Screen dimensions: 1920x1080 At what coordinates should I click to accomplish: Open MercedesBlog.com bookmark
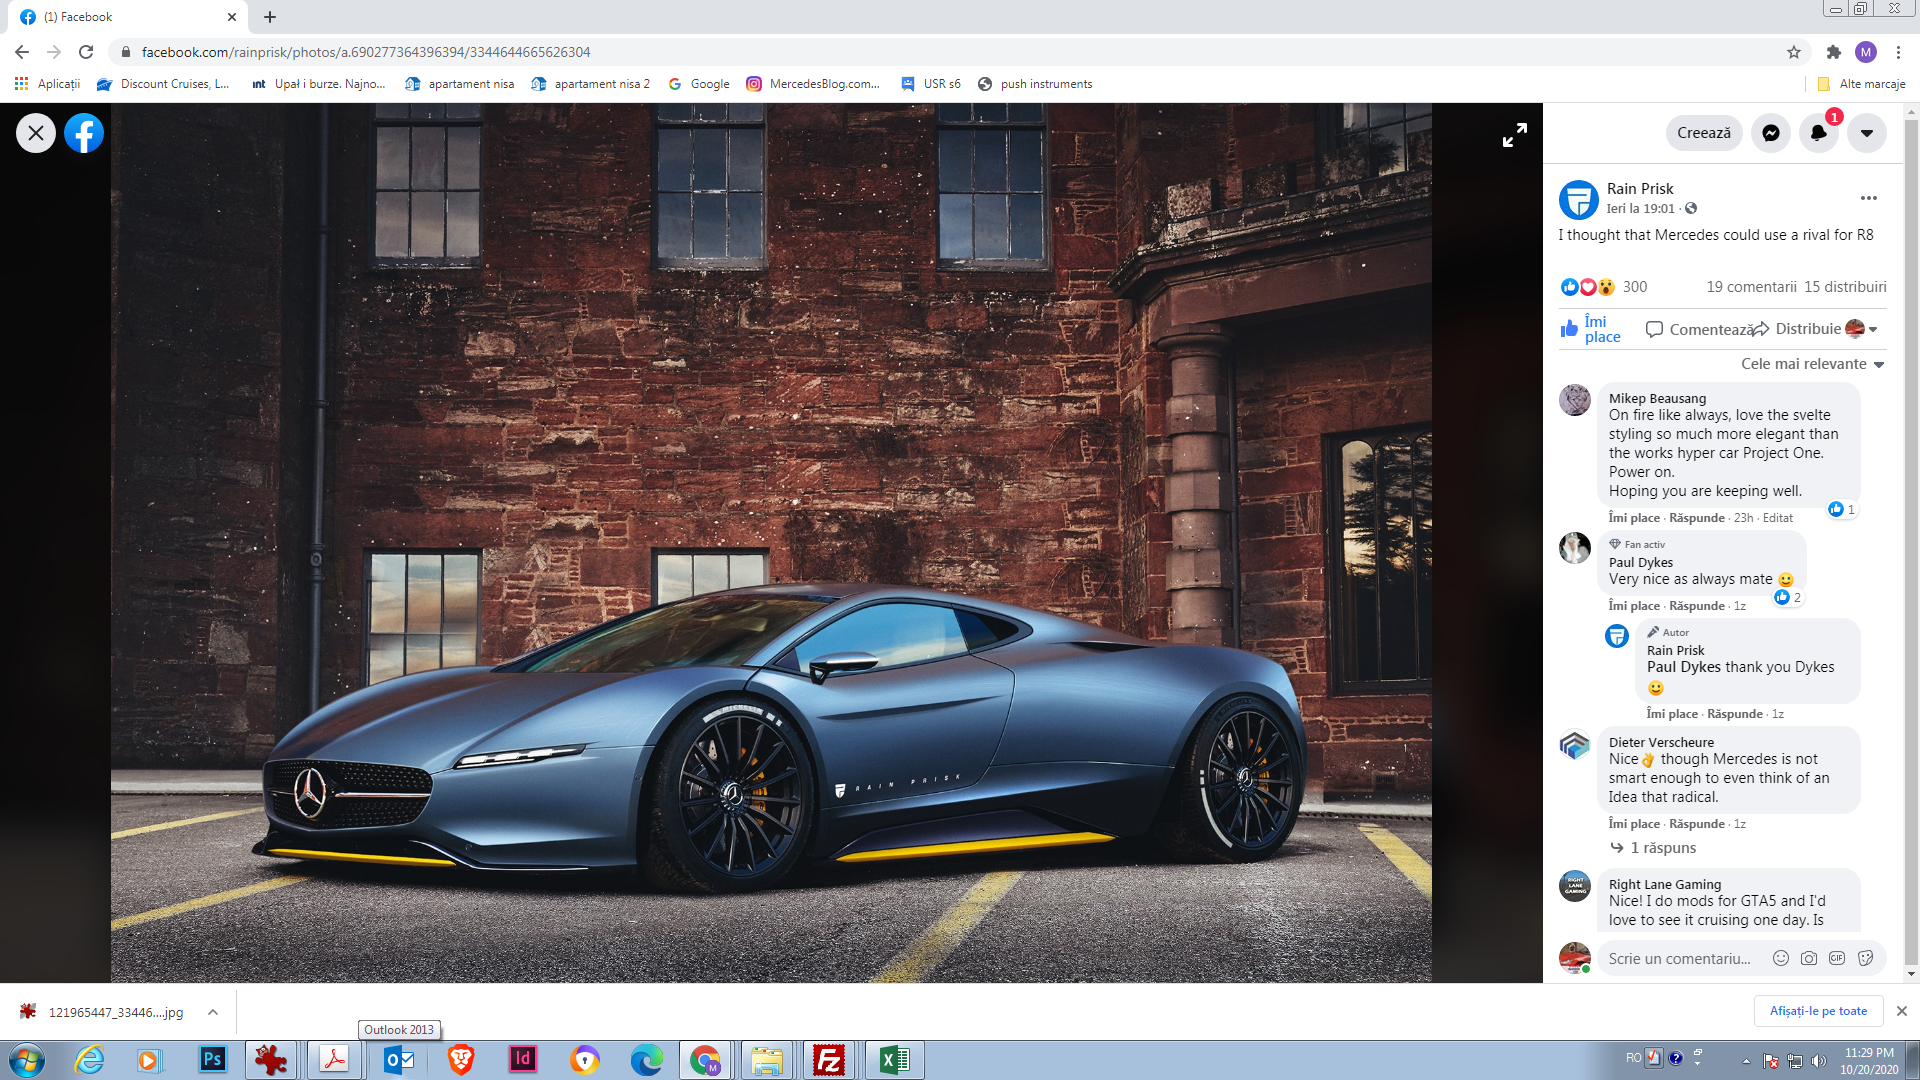[813, 84]
